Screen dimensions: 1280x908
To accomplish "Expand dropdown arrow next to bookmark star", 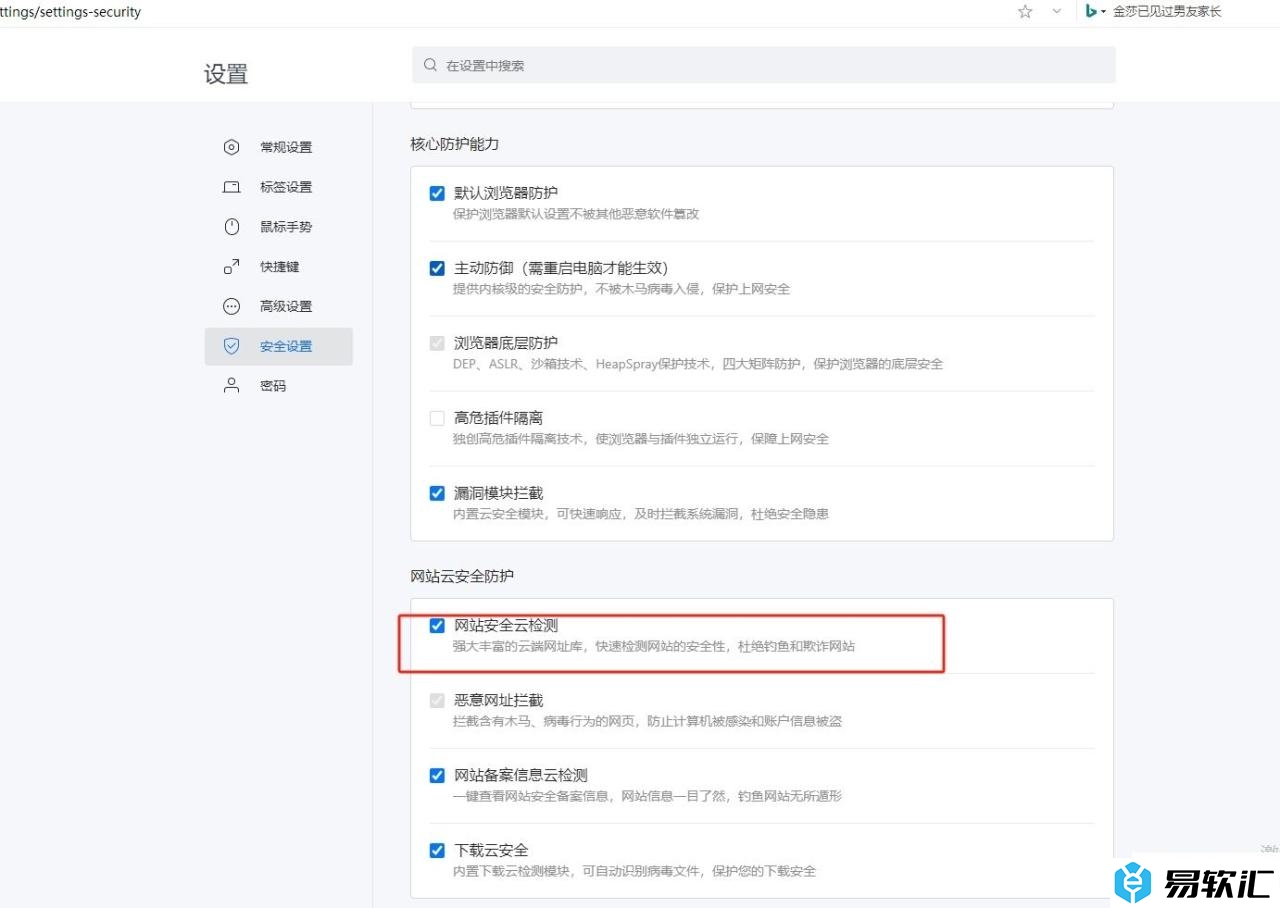I will coord(1056,12).
